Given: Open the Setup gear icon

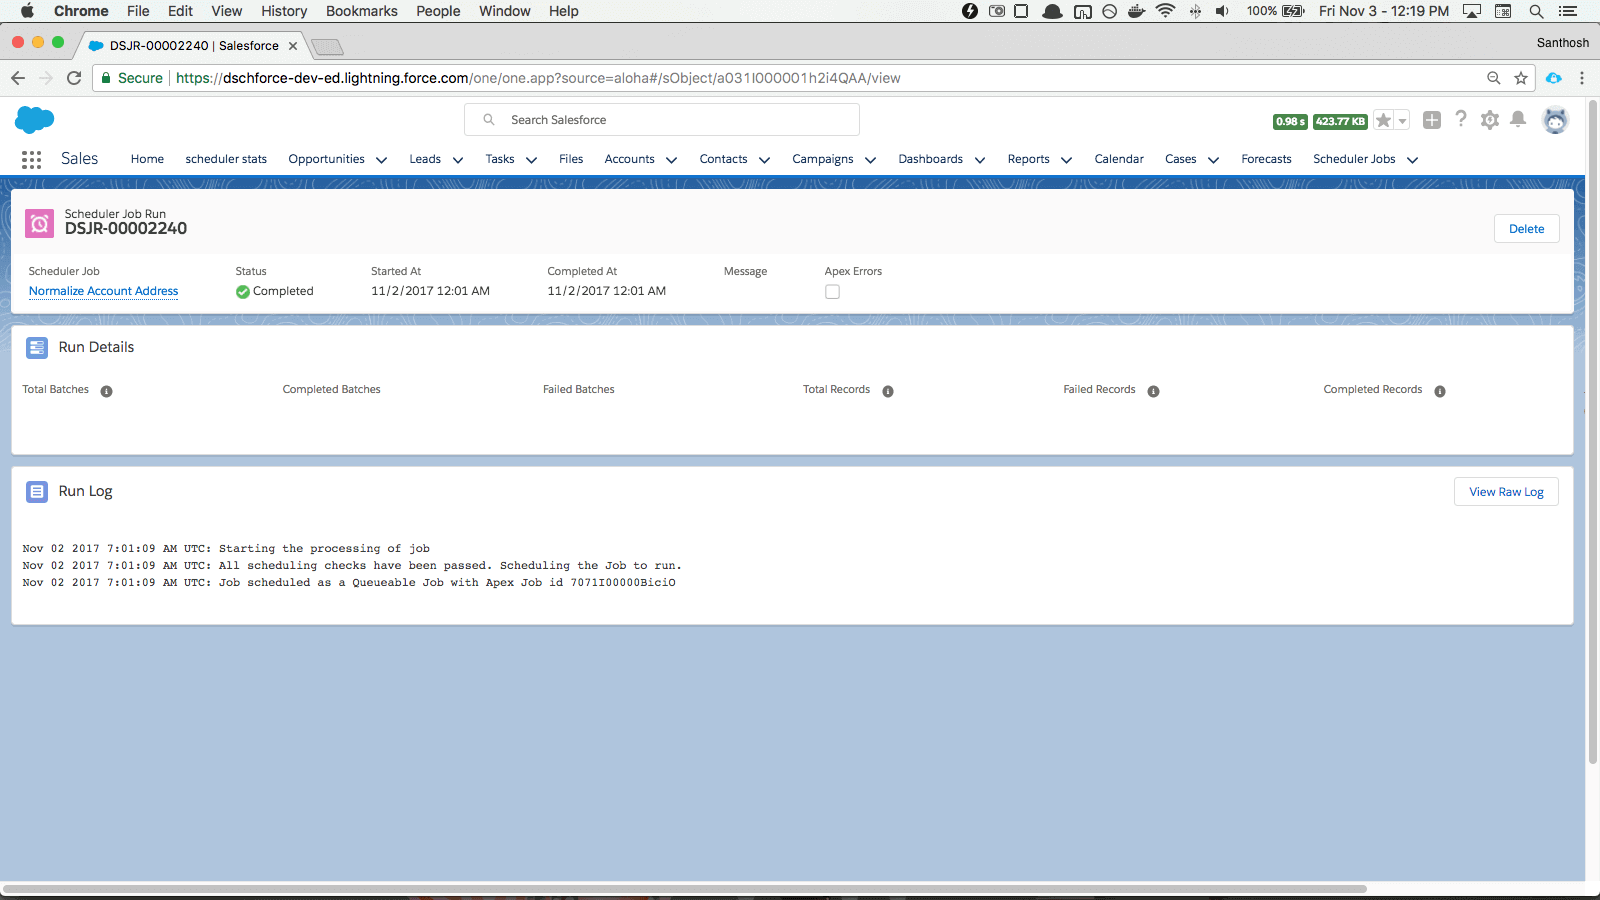Looking at the screenshot, I should tap(1490, 120).
